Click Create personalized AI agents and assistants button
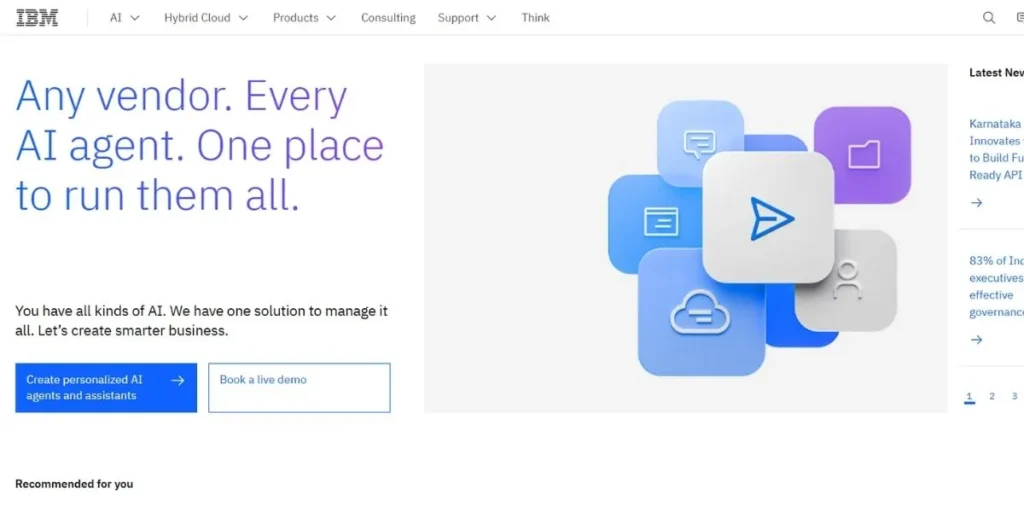 [x=105, y=387]
